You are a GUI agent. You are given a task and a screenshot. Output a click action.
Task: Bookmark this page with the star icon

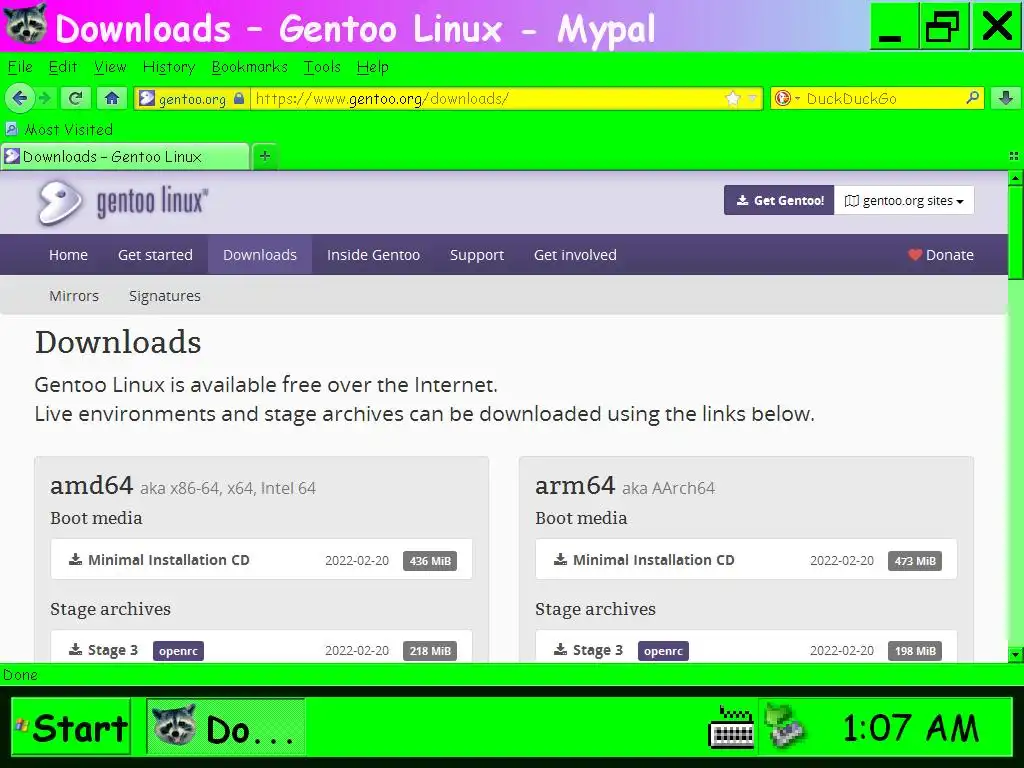click(x=733, y=99)
